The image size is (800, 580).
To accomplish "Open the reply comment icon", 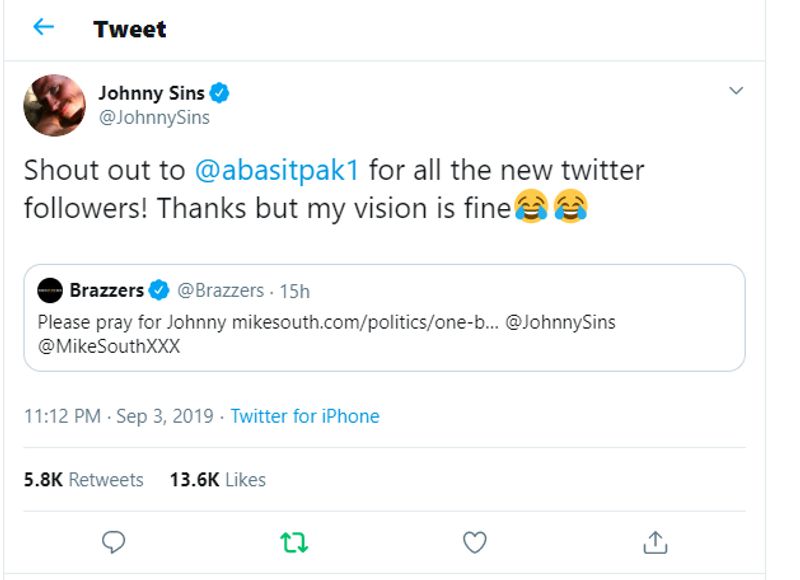I will tap(115, 542).
